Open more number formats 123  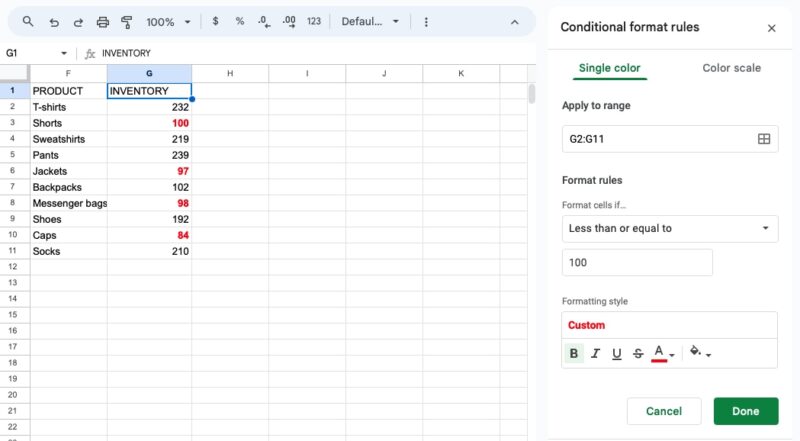coord(314,21)
